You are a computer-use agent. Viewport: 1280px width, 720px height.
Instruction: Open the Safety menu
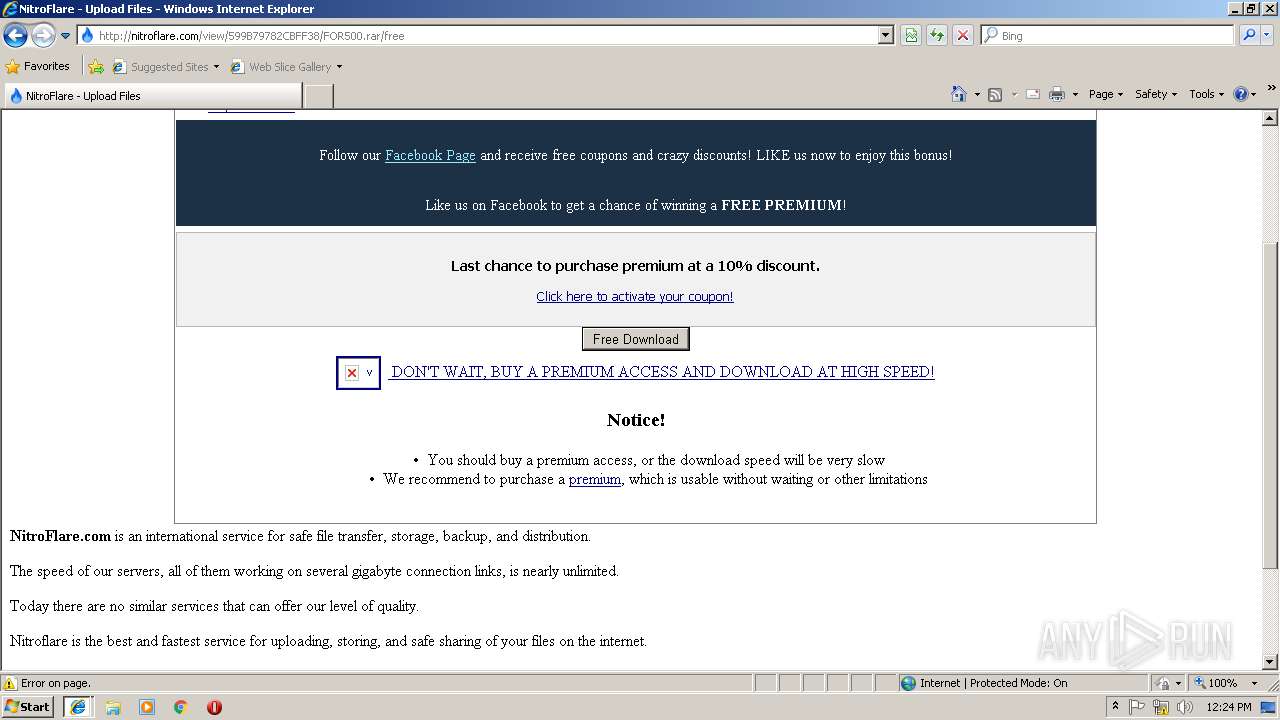(1156, 94)
